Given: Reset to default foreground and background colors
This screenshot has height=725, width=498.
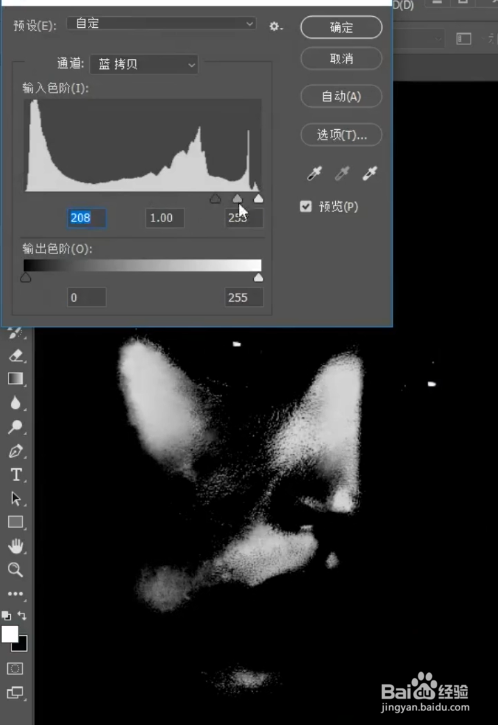Looking at the screenshot, I should (x=6, y=615).
